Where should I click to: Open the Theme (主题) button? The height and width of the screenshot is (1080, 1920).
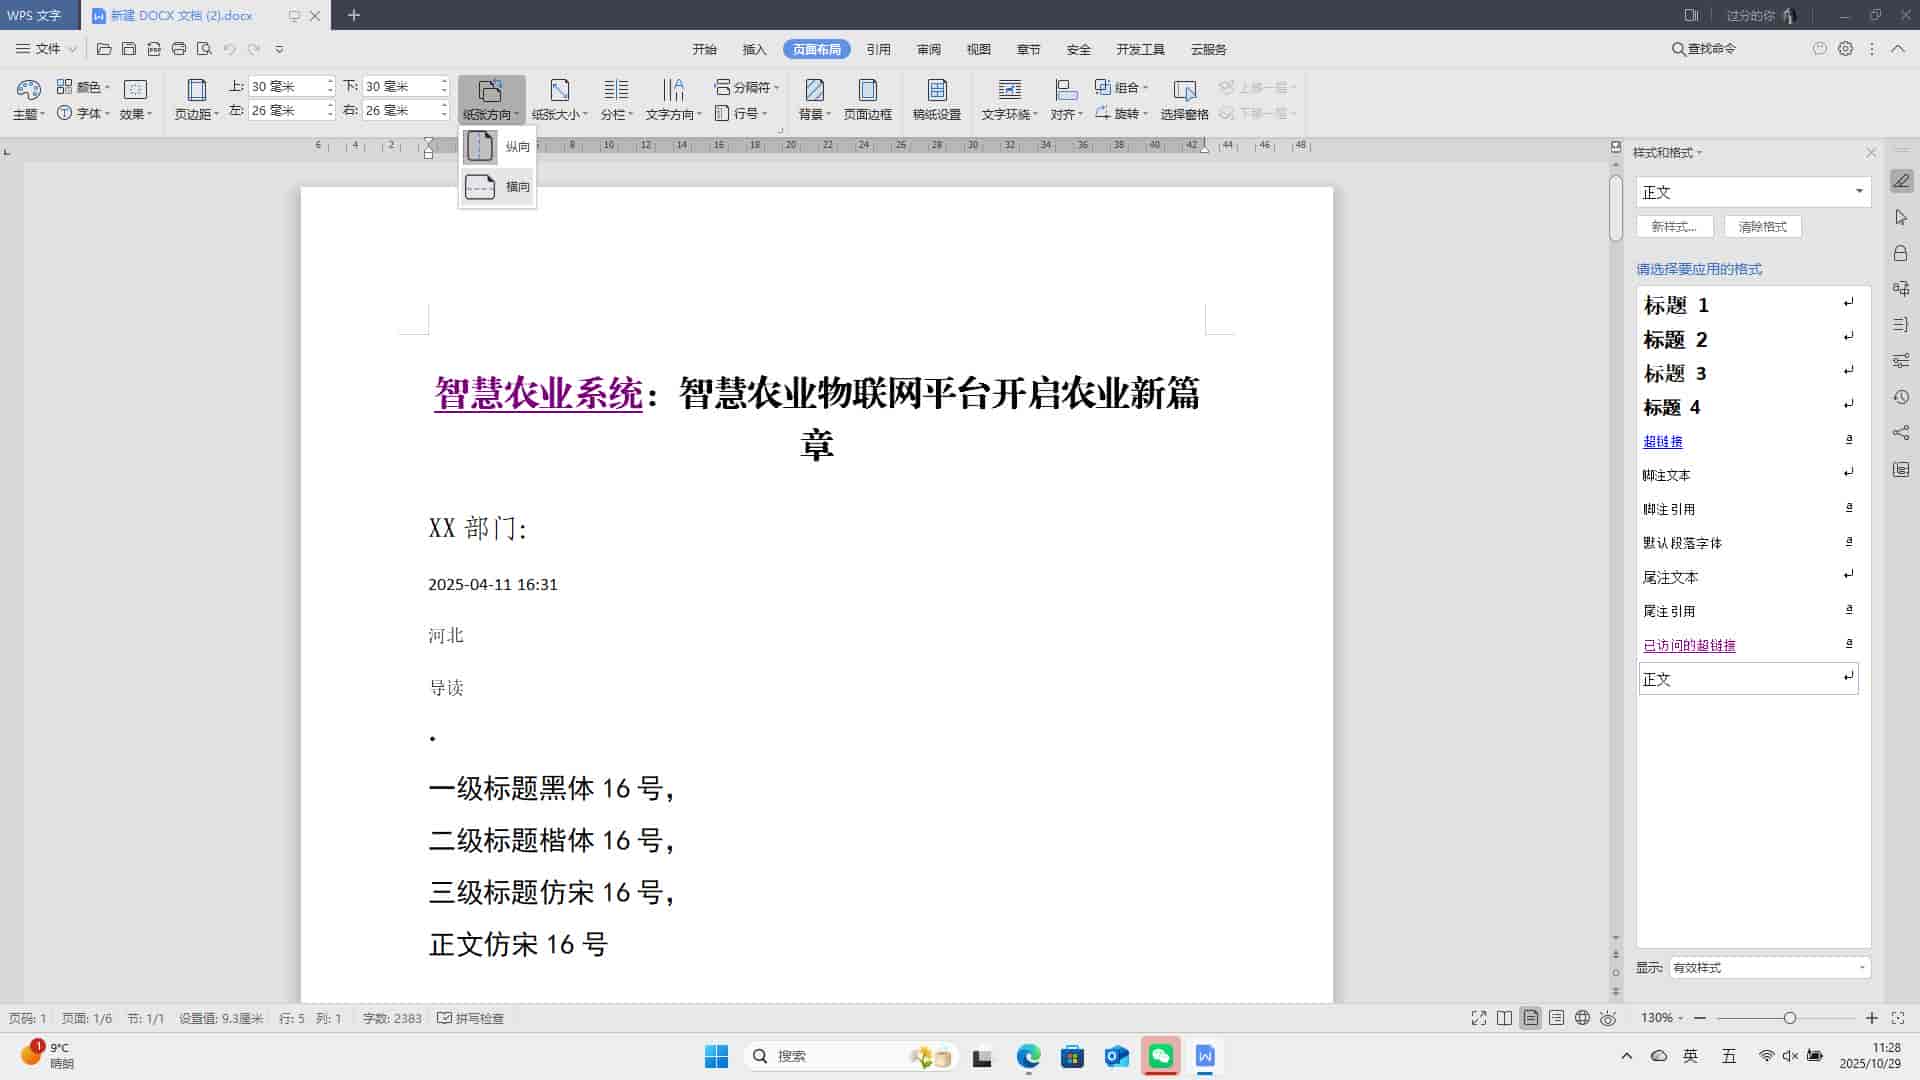[x=28, y=100]
